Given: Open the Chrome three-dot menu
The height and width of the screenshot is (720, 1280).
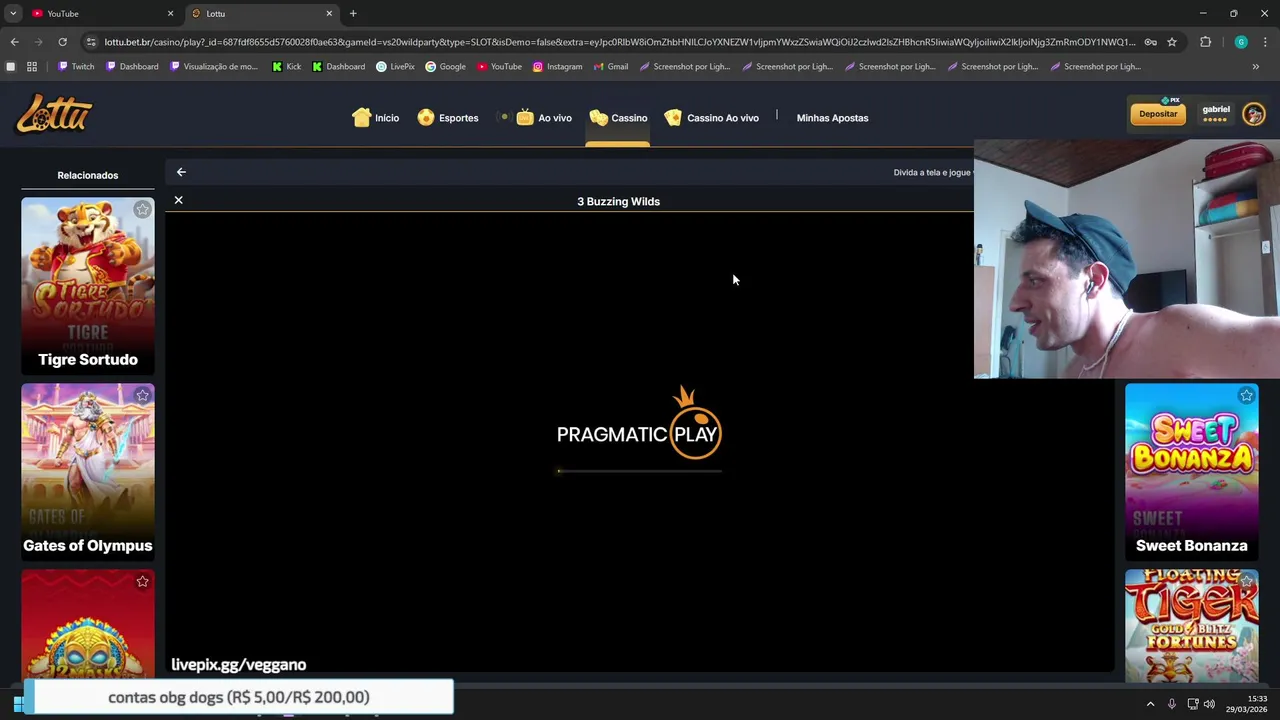Looking at the screenshot, I should pos(1264,42).
